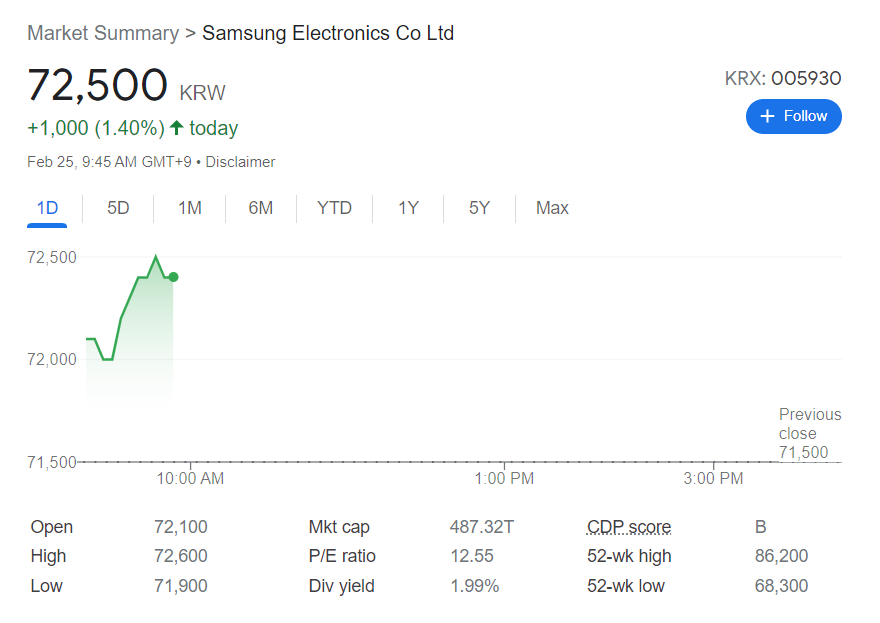Show the Max time range
The image size is (880, 623).
pyautogui.click(x=552, y=208)
